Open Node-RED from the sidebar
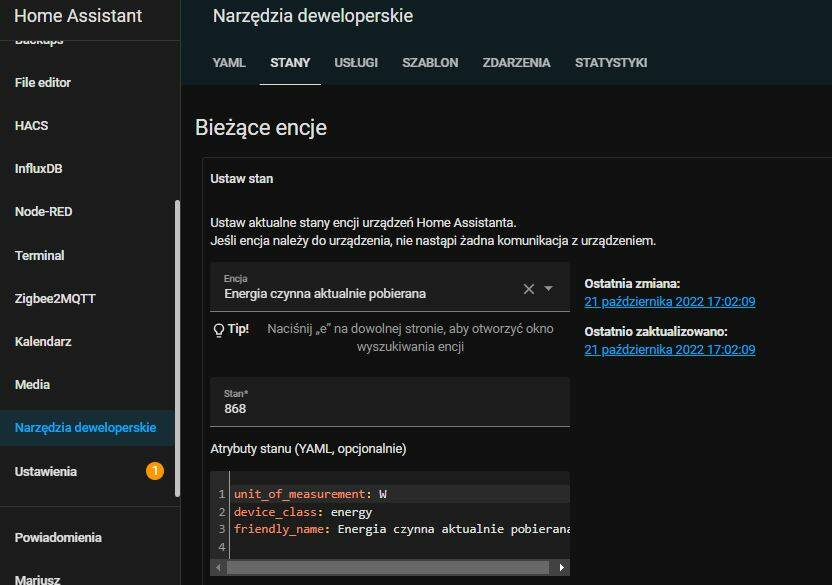Image resolution: width=832 pixels, height=585 pixels. tap(44, 211)
